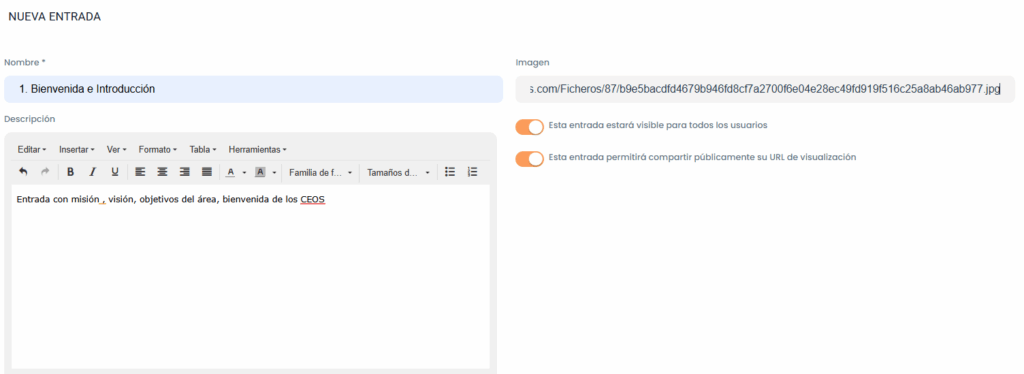
Task: Insert a bulleted list
Action: [450, 172]
